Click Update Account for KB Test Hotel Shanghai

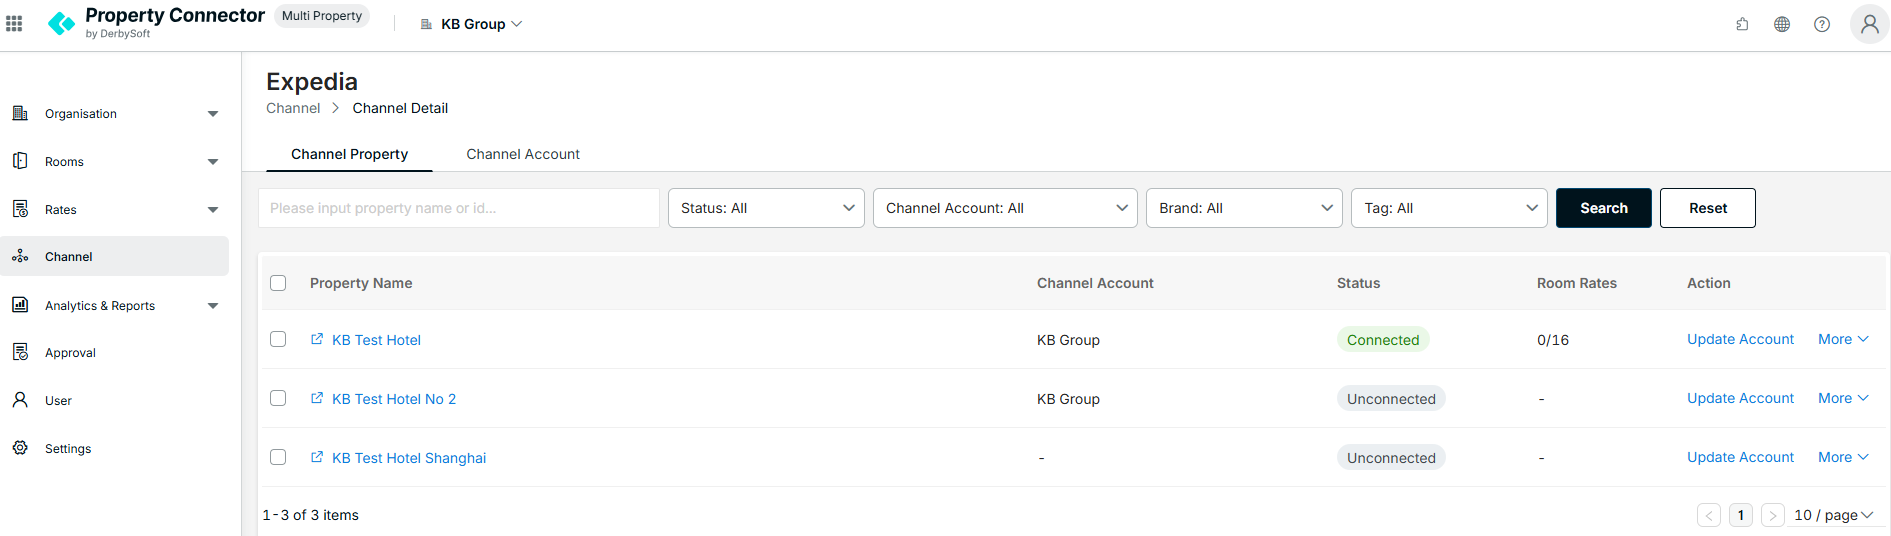[x=1740, y=457]
